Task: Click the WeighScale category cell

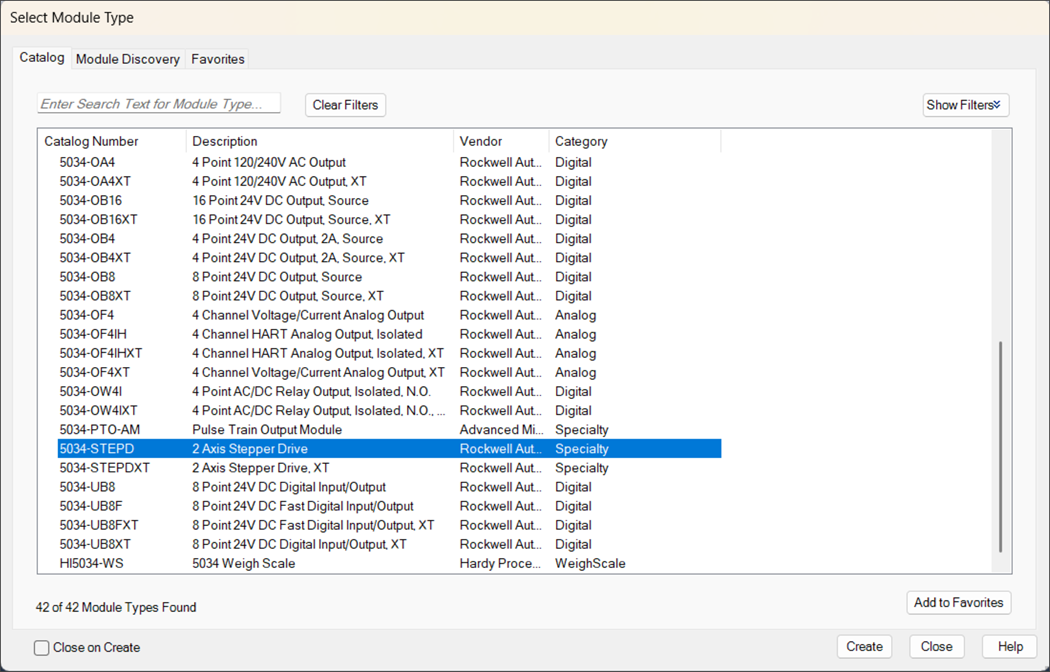Action: 590,564
